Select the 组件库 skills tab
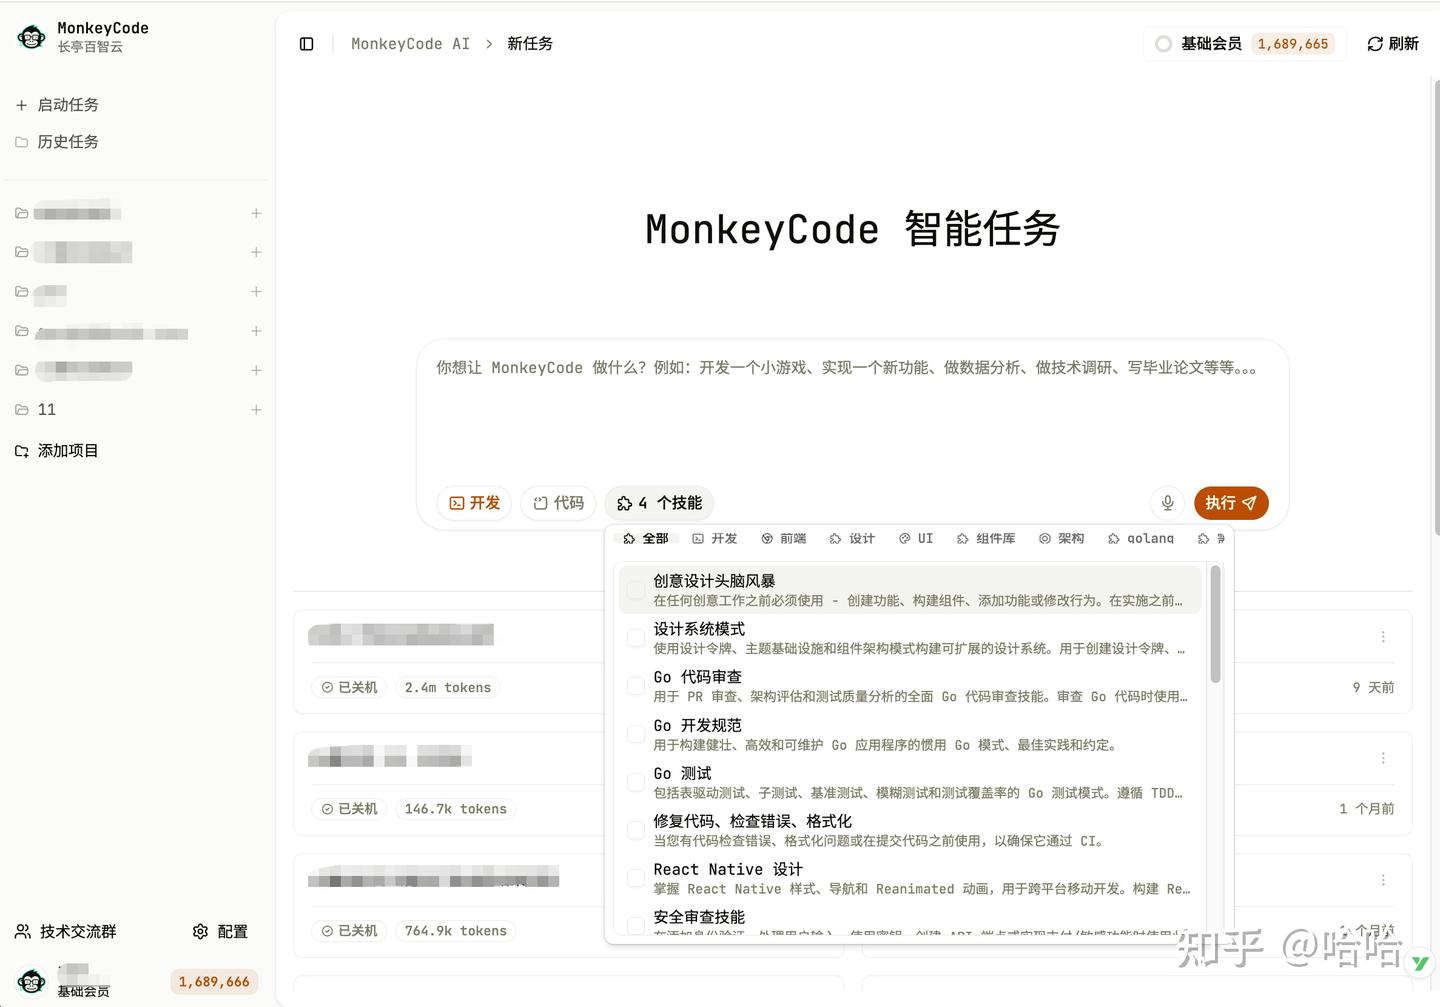The height and width of the screenshot is (1007, 1440). (986, 538)
